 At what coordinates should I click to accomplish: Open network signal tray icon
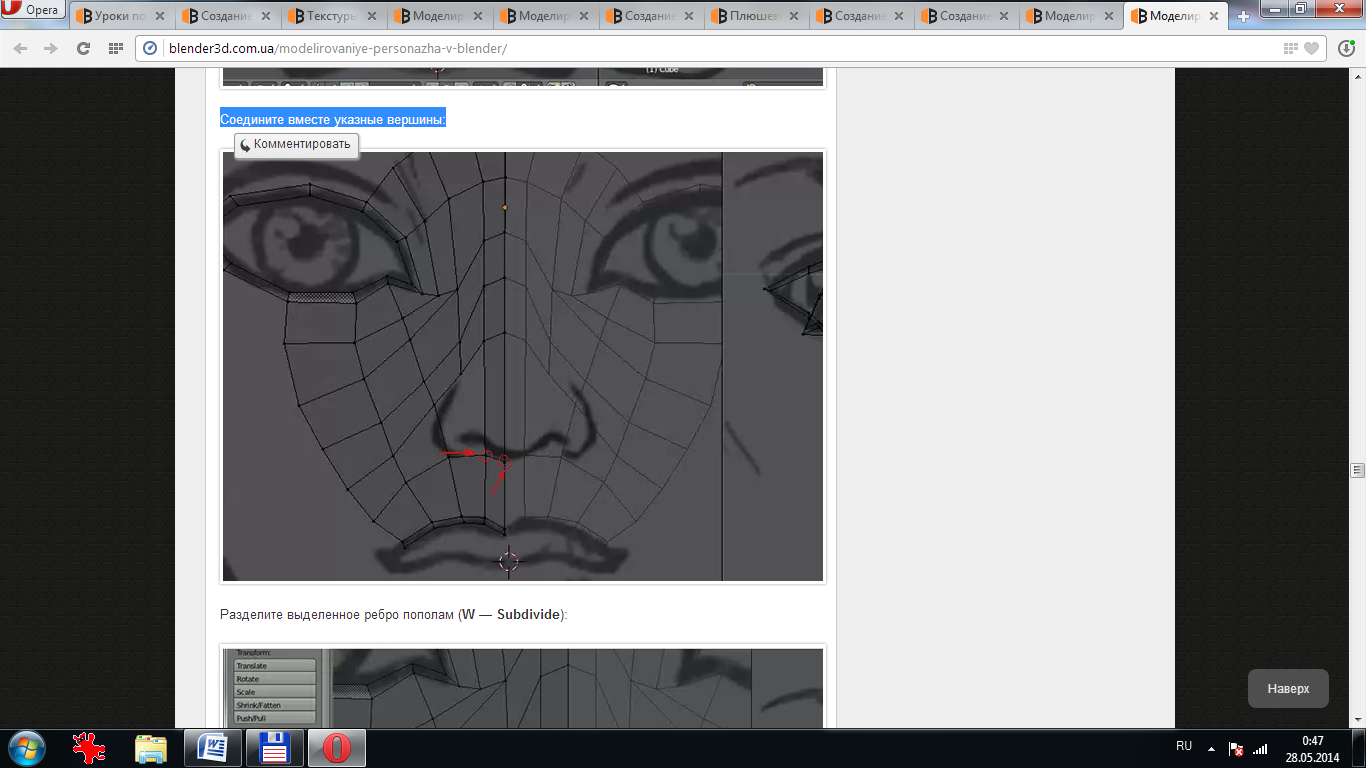(1260, 749)
